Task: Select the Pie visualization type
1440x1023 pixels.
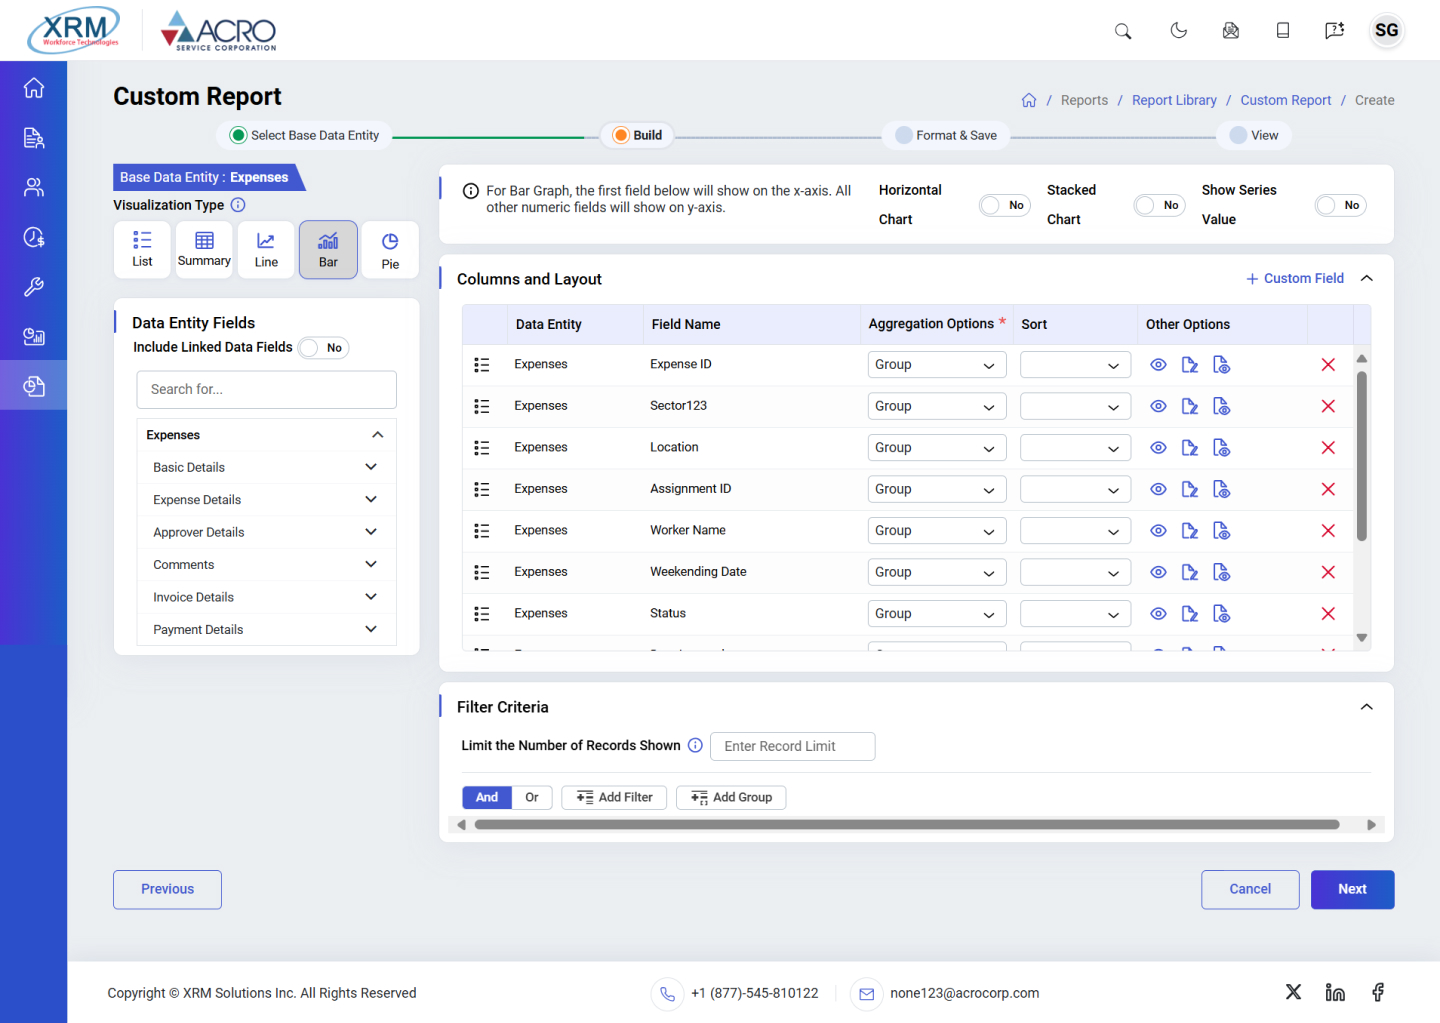Action: [x=390, y=250]
